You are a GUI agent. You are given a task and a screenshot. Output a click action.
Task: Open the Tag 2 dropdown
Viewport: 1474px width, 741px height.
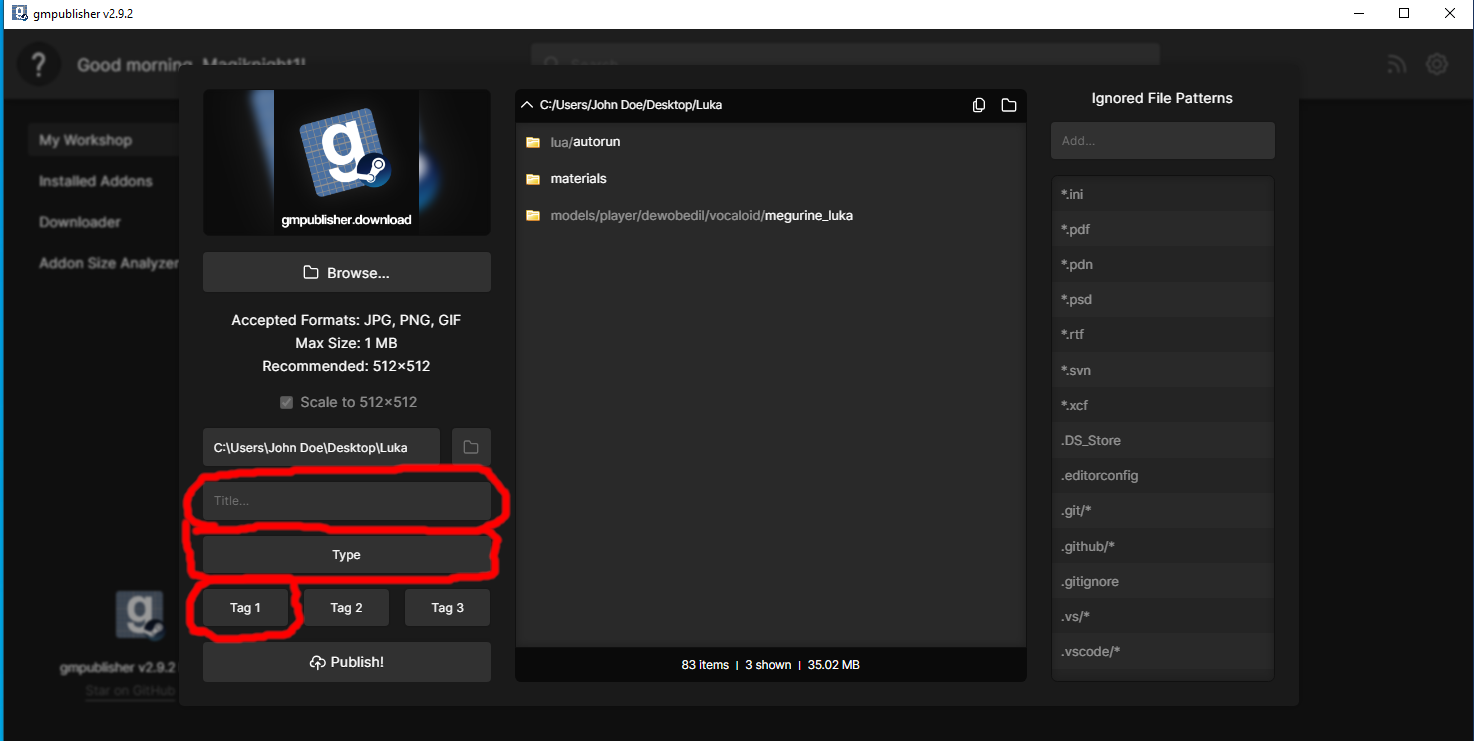[x=347, y=608]
